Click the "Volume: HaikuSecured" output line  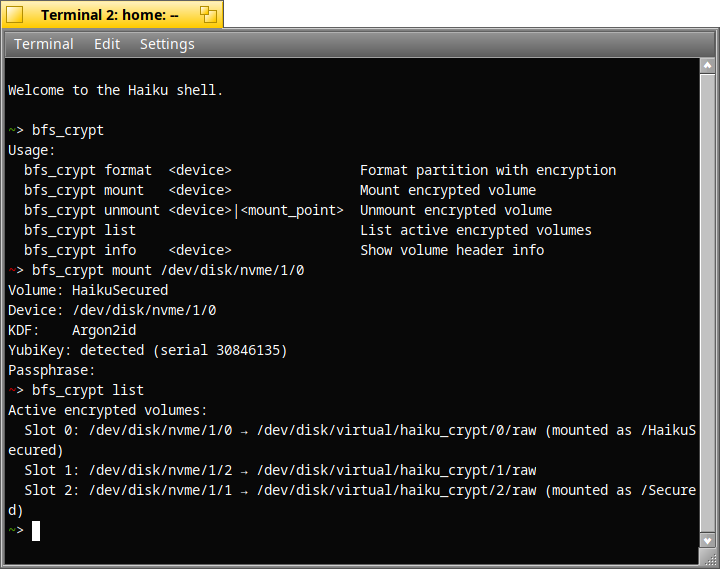point(88,290)
